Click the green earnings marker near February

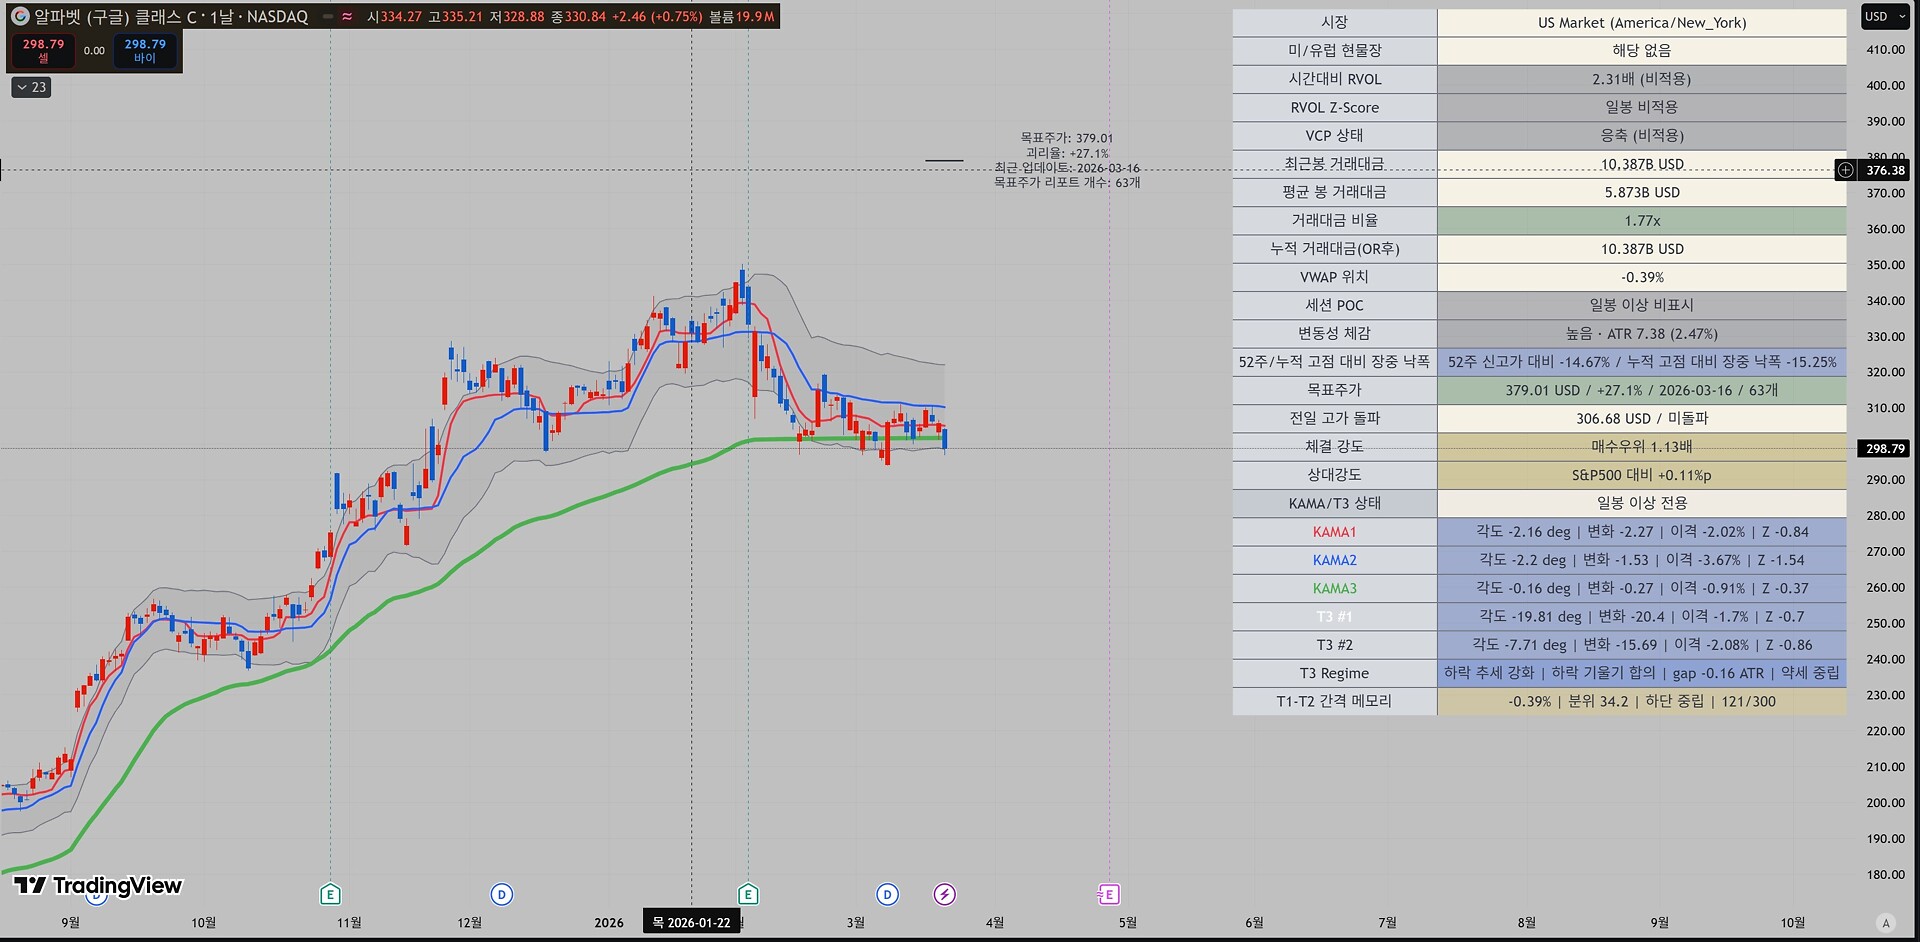748,894
